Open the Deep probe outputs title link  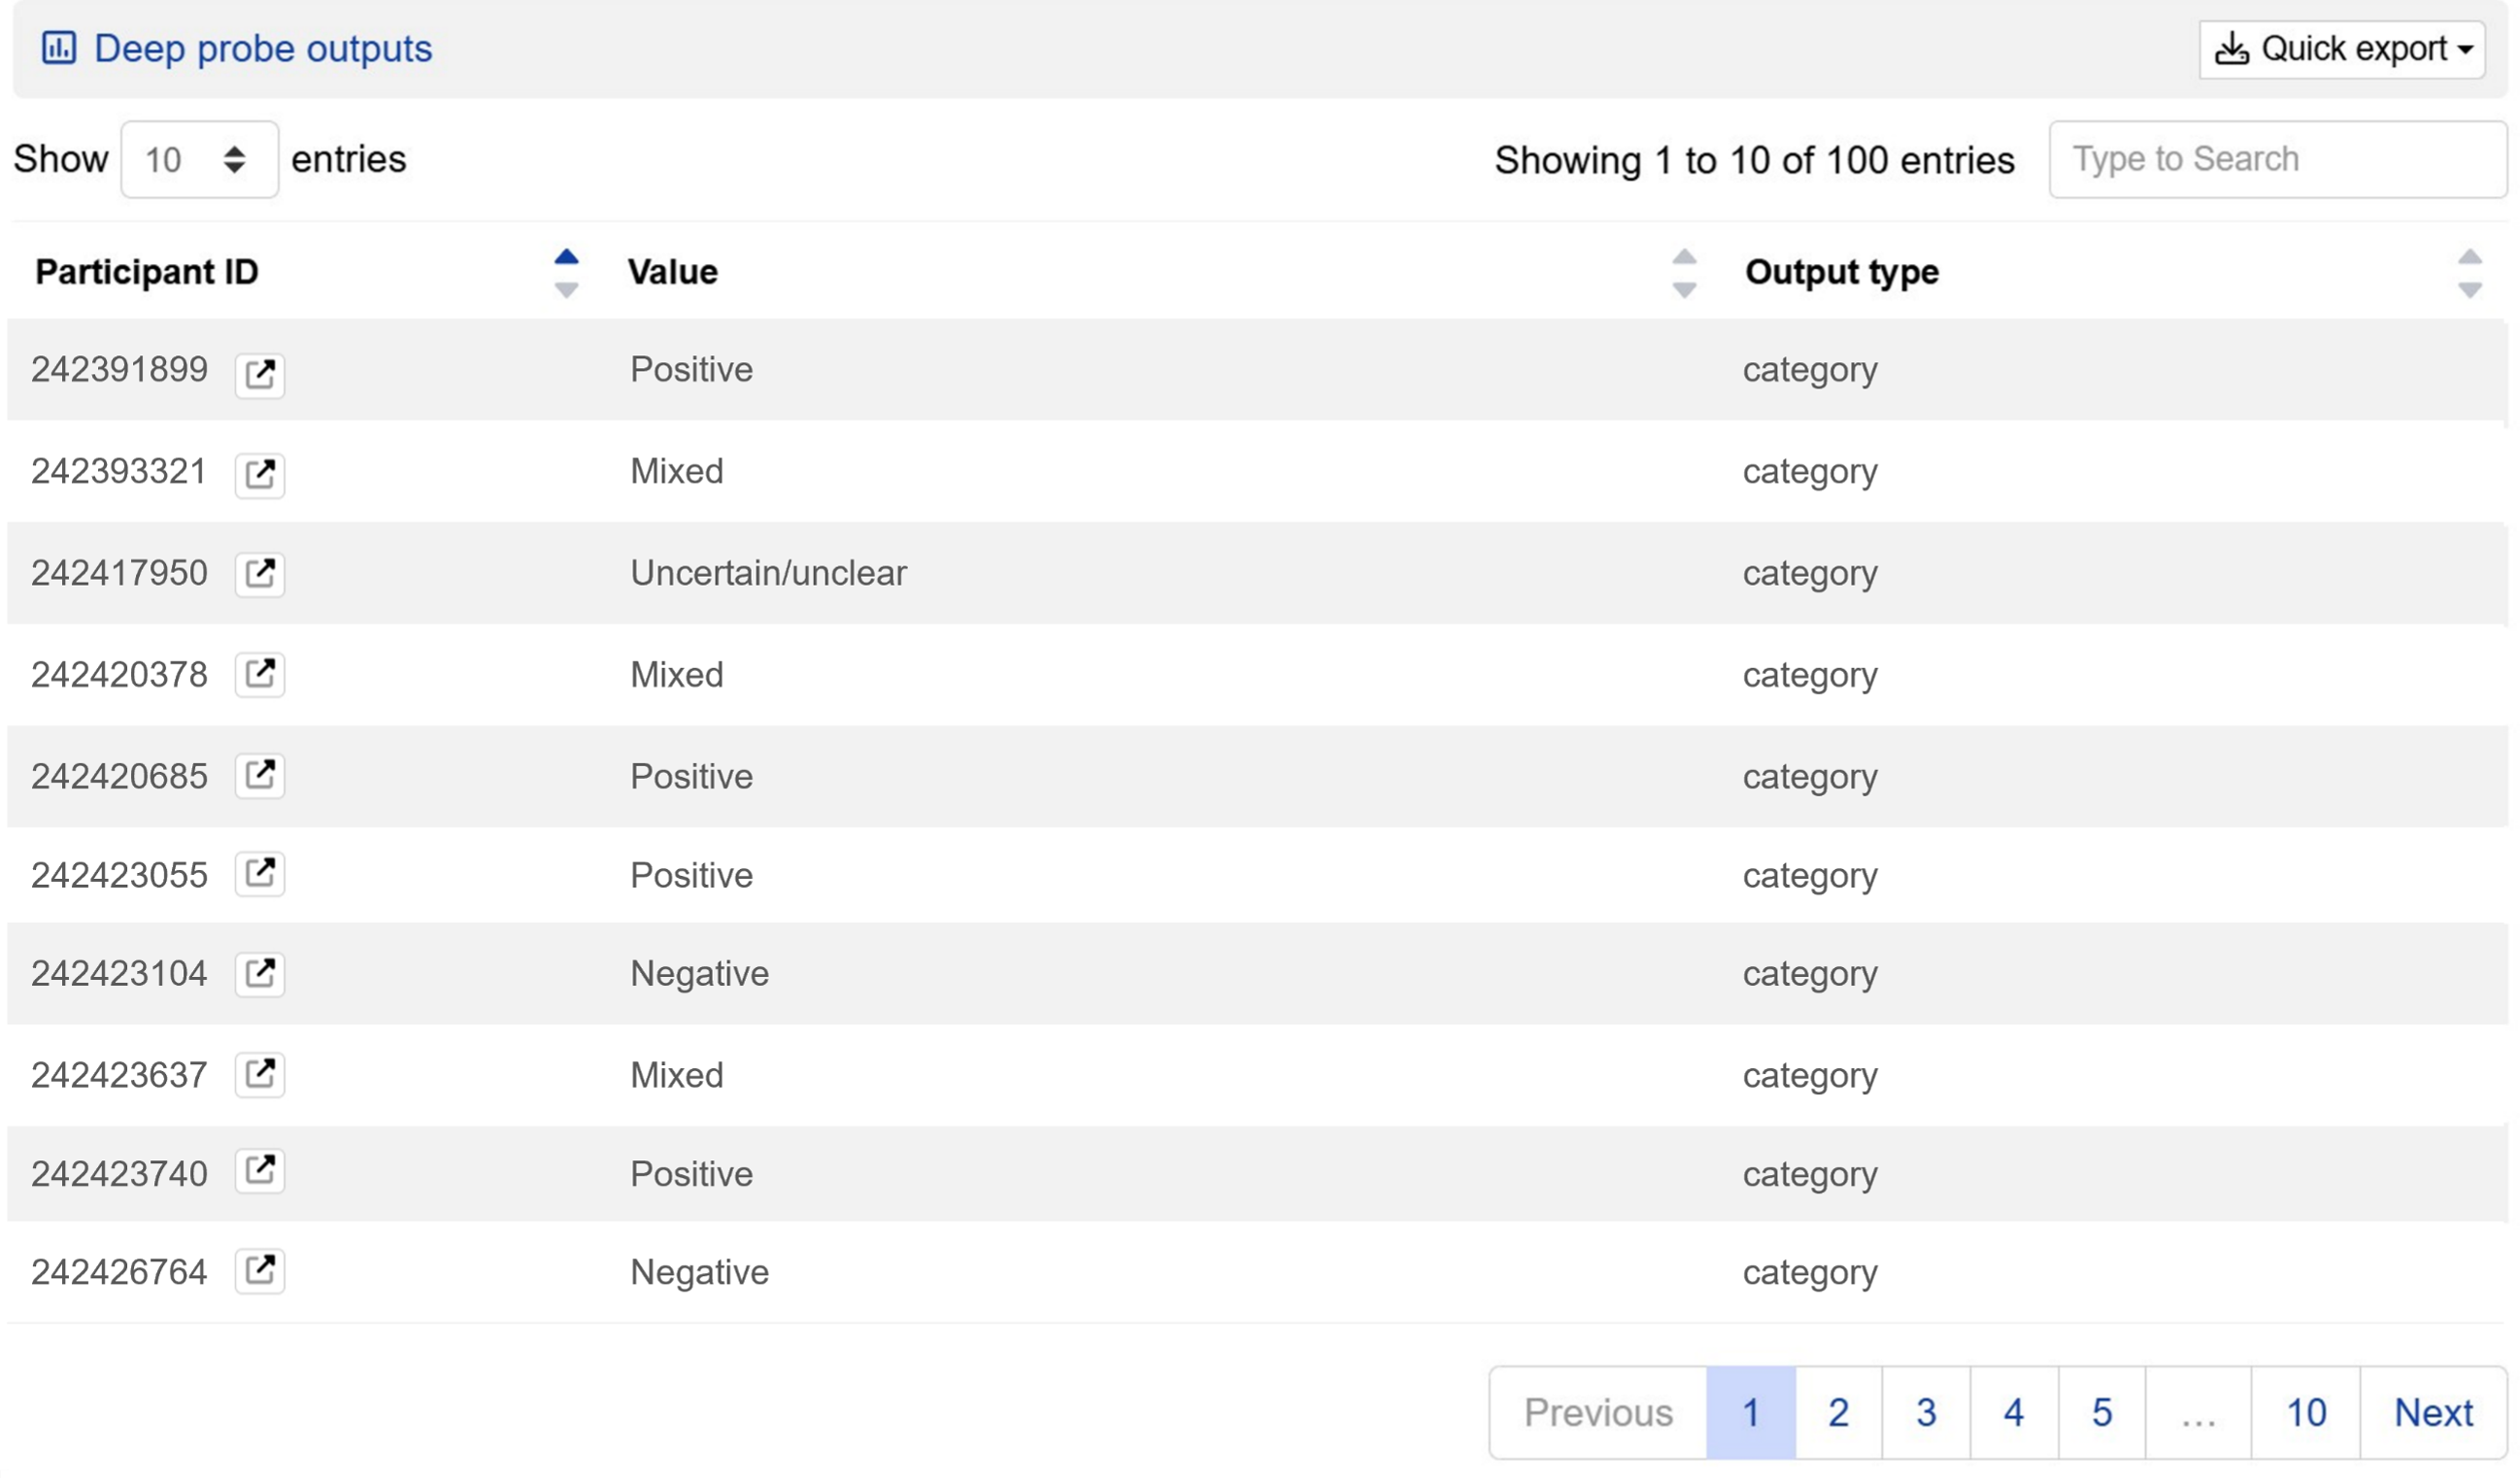263,49
